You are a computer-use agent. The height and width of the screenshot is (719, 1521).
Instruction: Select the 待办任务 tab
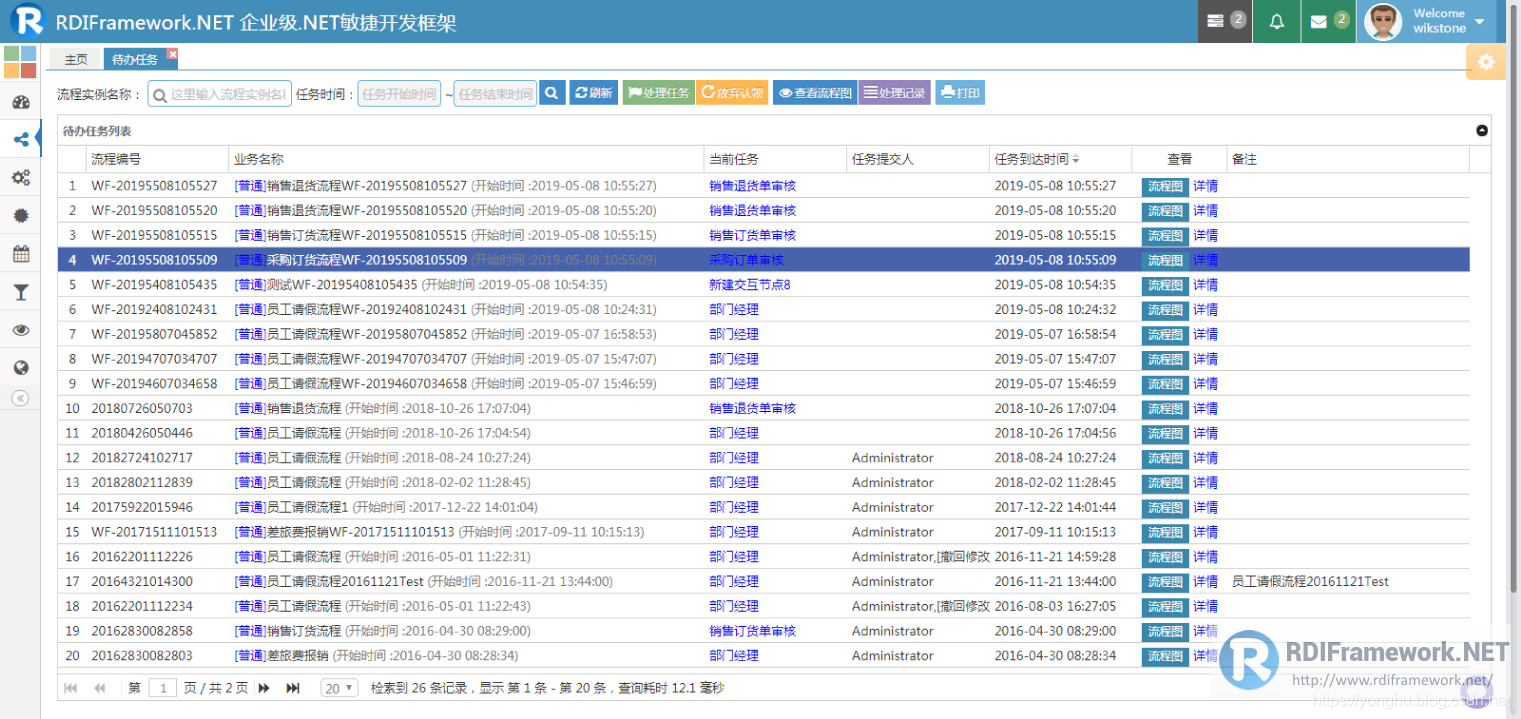(135, 59)
